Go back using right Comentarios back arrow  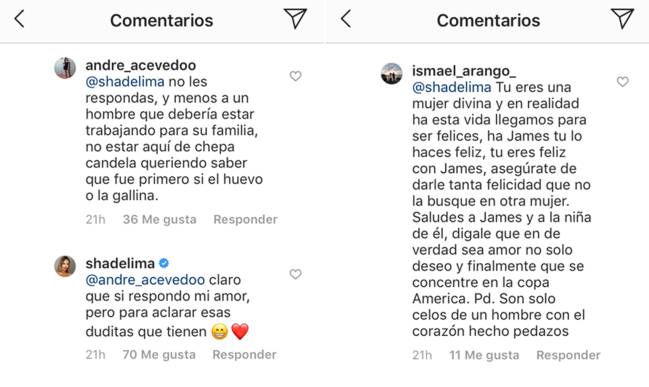[346, 19]
